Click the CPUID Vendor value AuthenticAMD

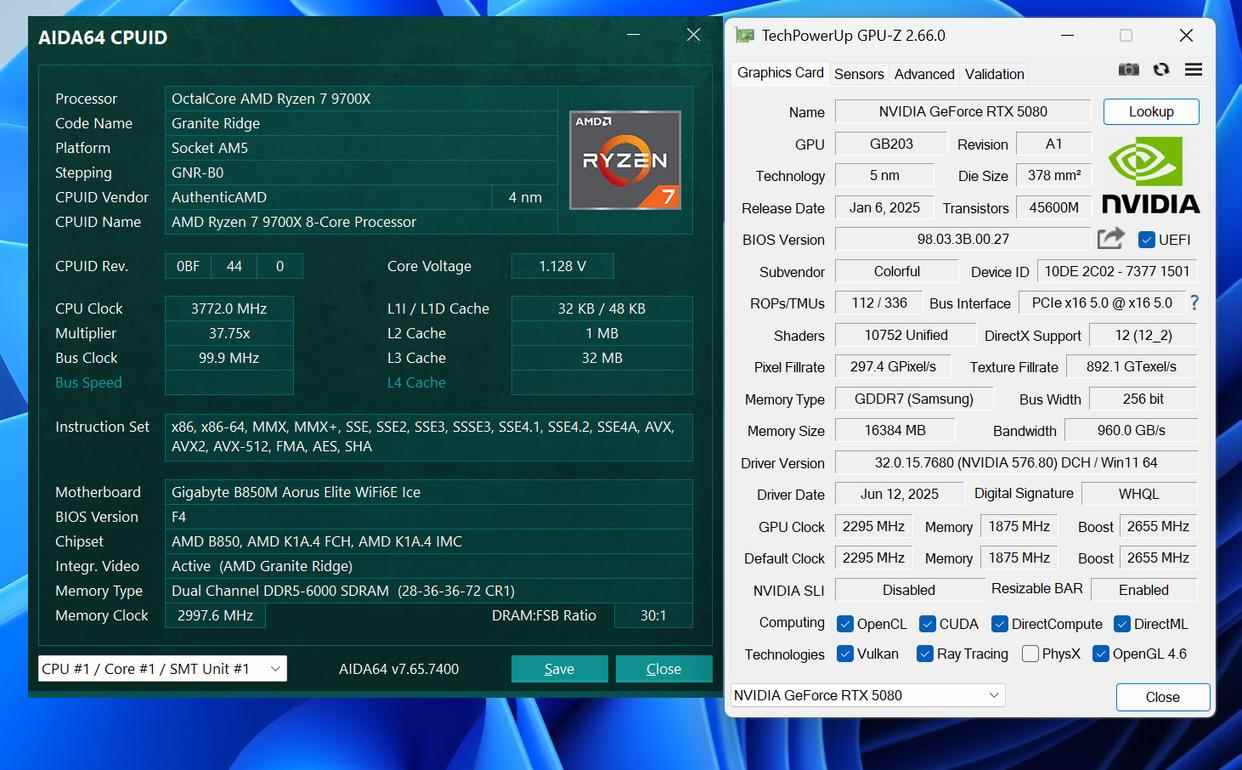tap(329, 197)
